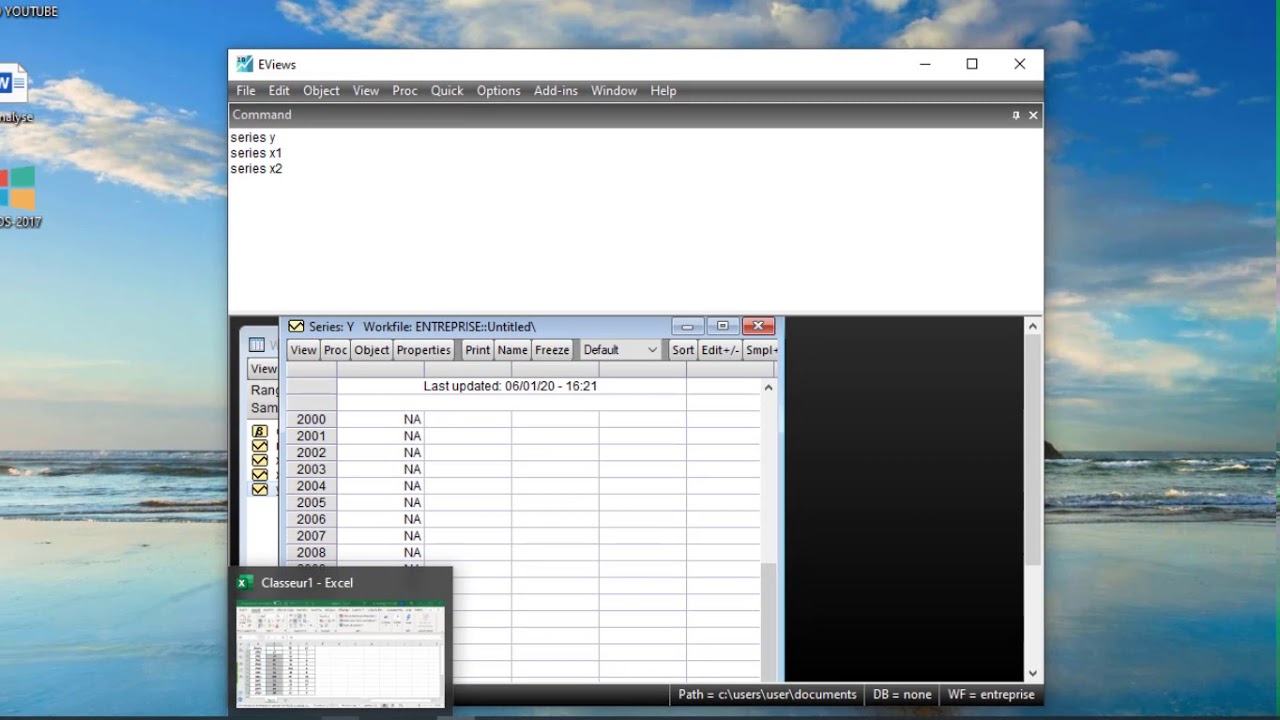Open the Add-ins menu
Image resolution: width=1280 pixels, height=720 pixels.
point(556,91)
